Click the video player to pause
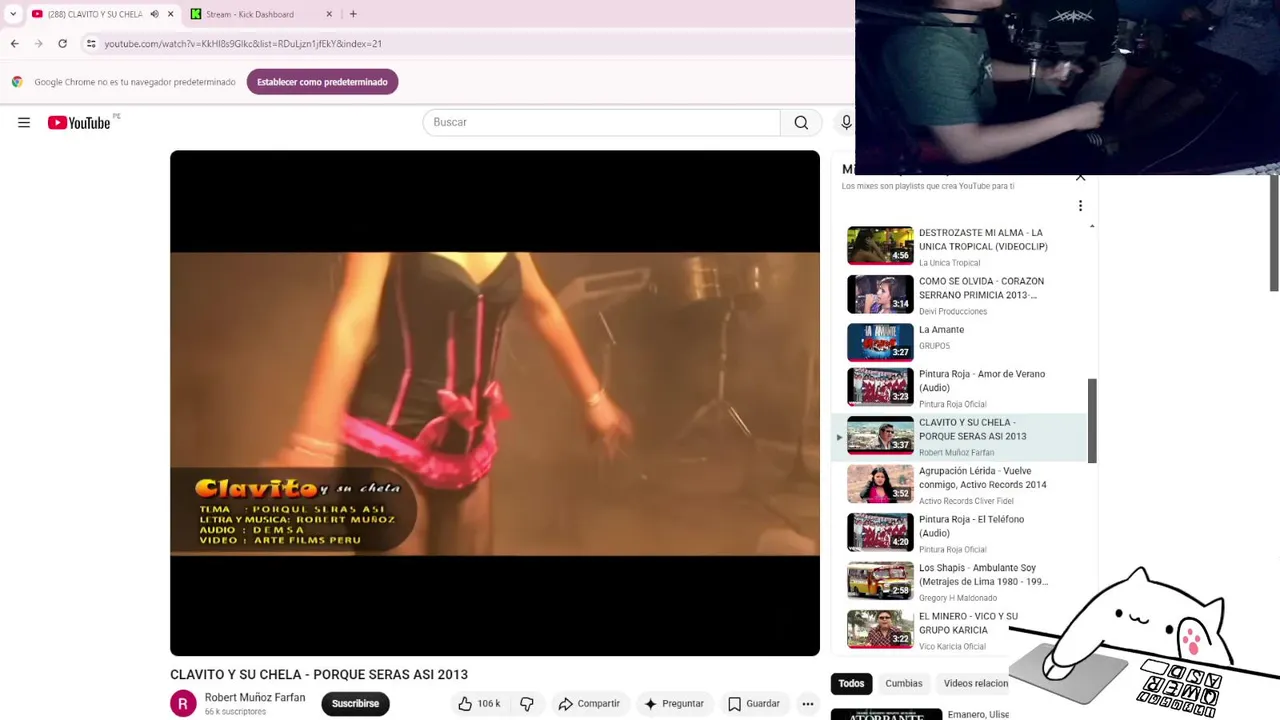This screenshot has width=1280, height=720. point(495,403)
